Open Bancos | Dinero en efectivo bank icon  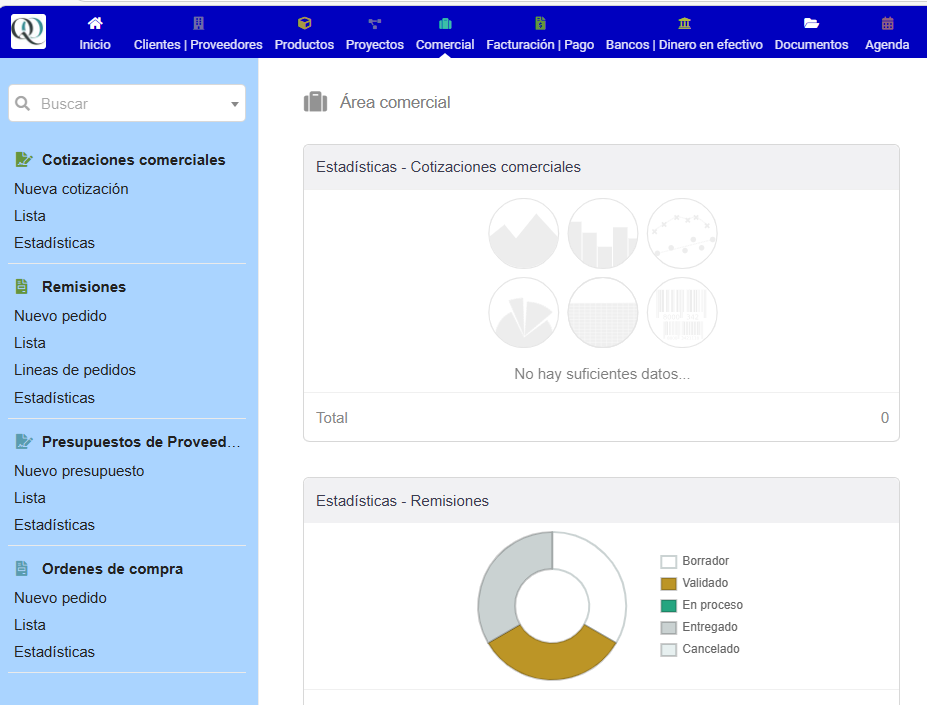tap(684, 23)
